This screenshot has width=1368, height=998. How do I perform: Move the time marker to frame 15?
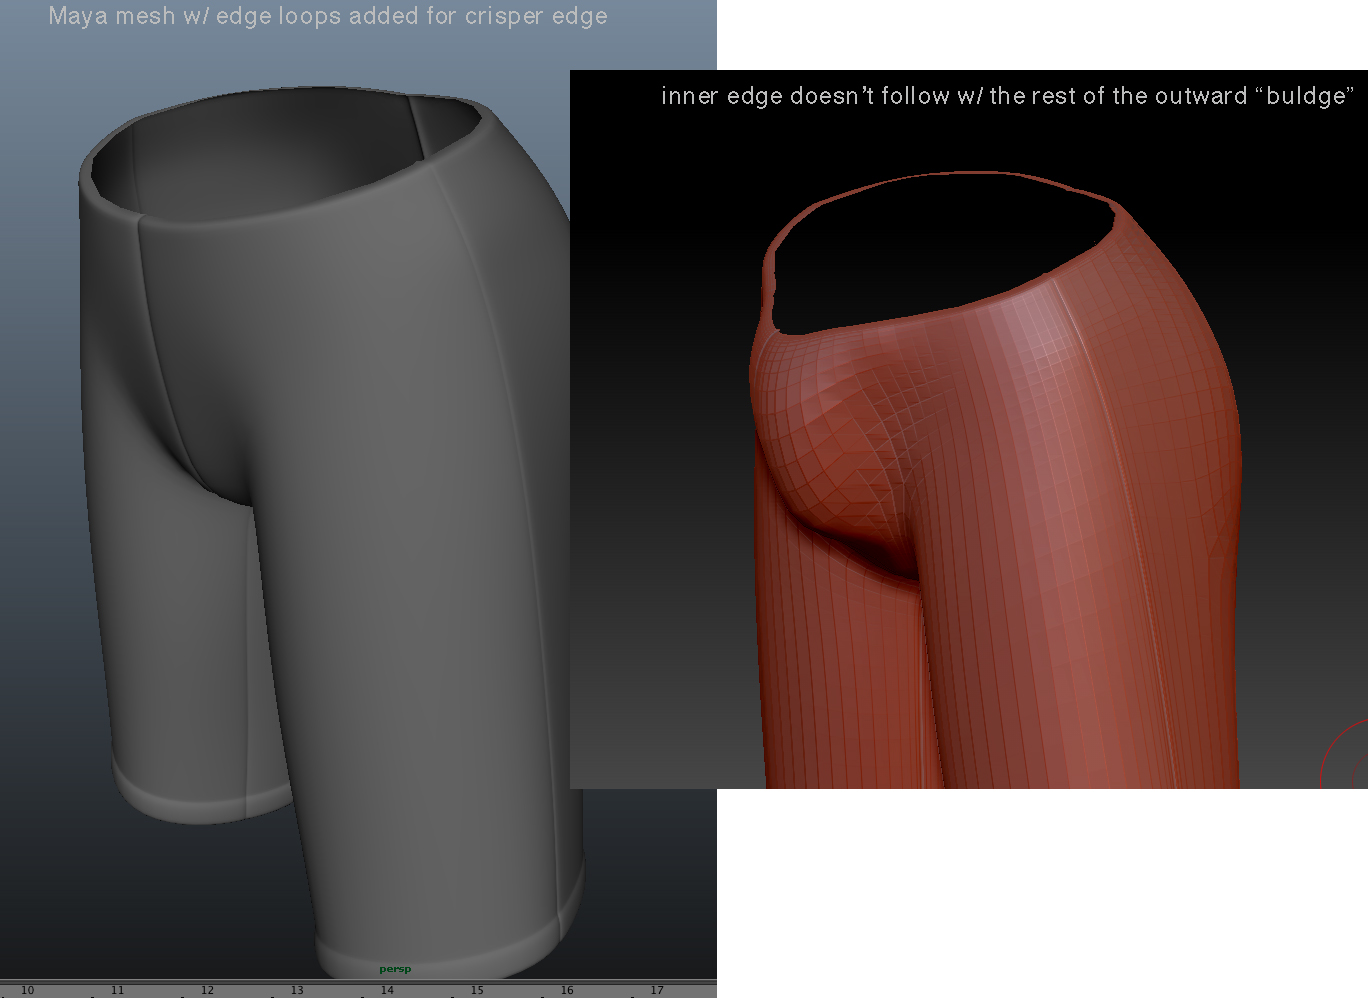pos(477,990)
